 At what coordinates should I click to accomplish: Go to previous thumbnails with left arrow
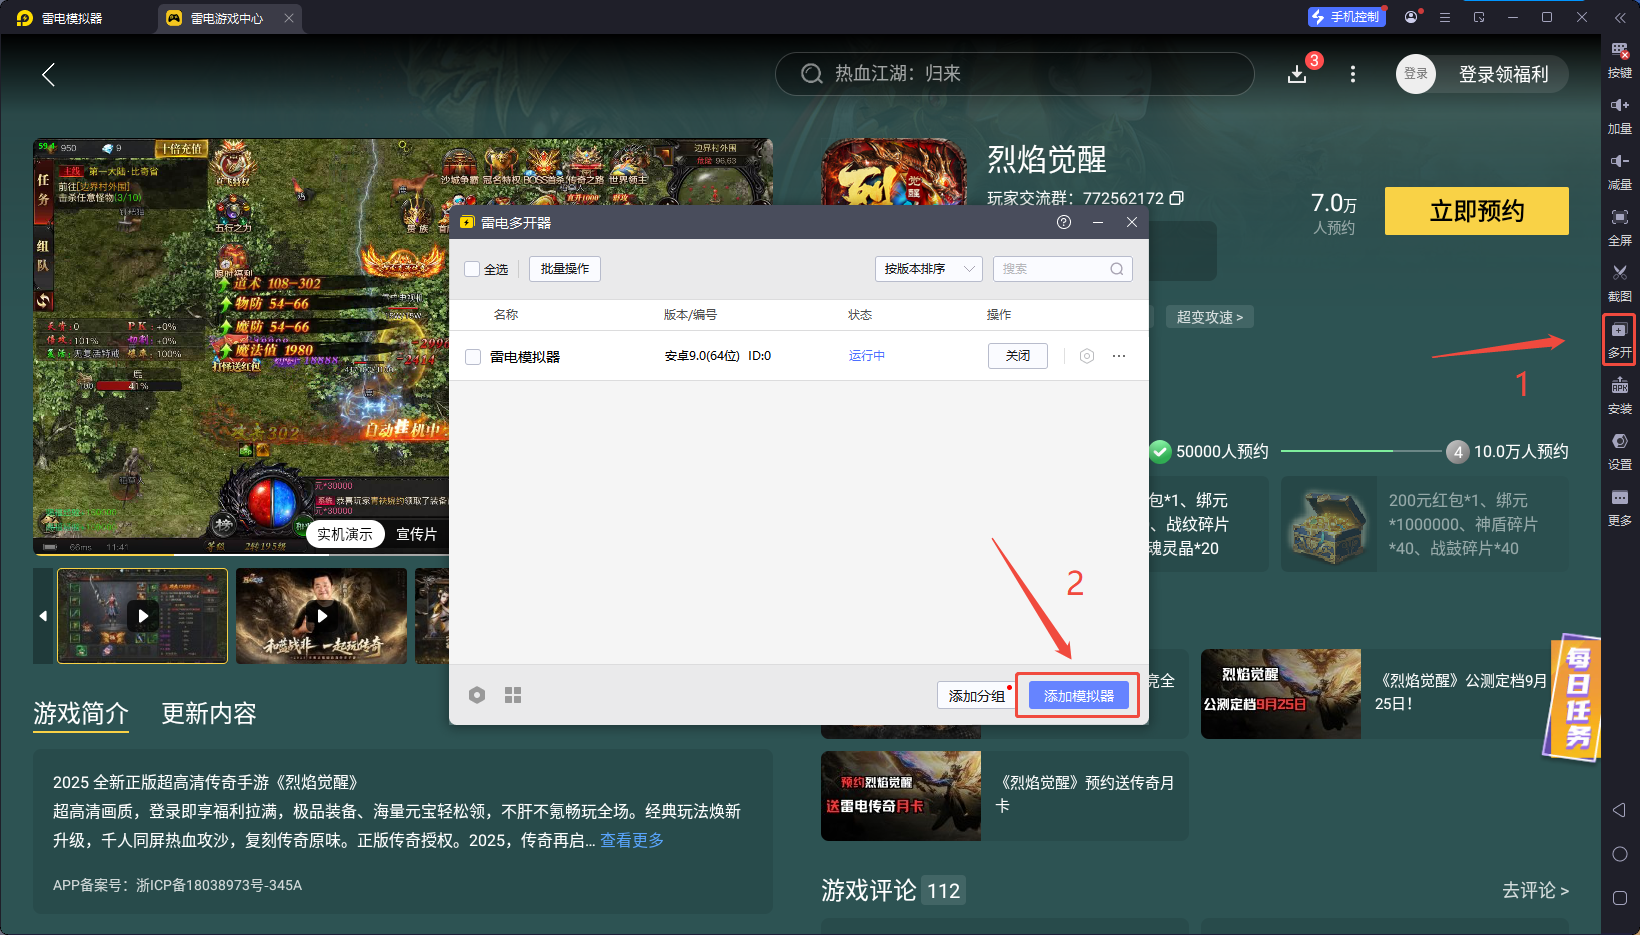[43, 616]
